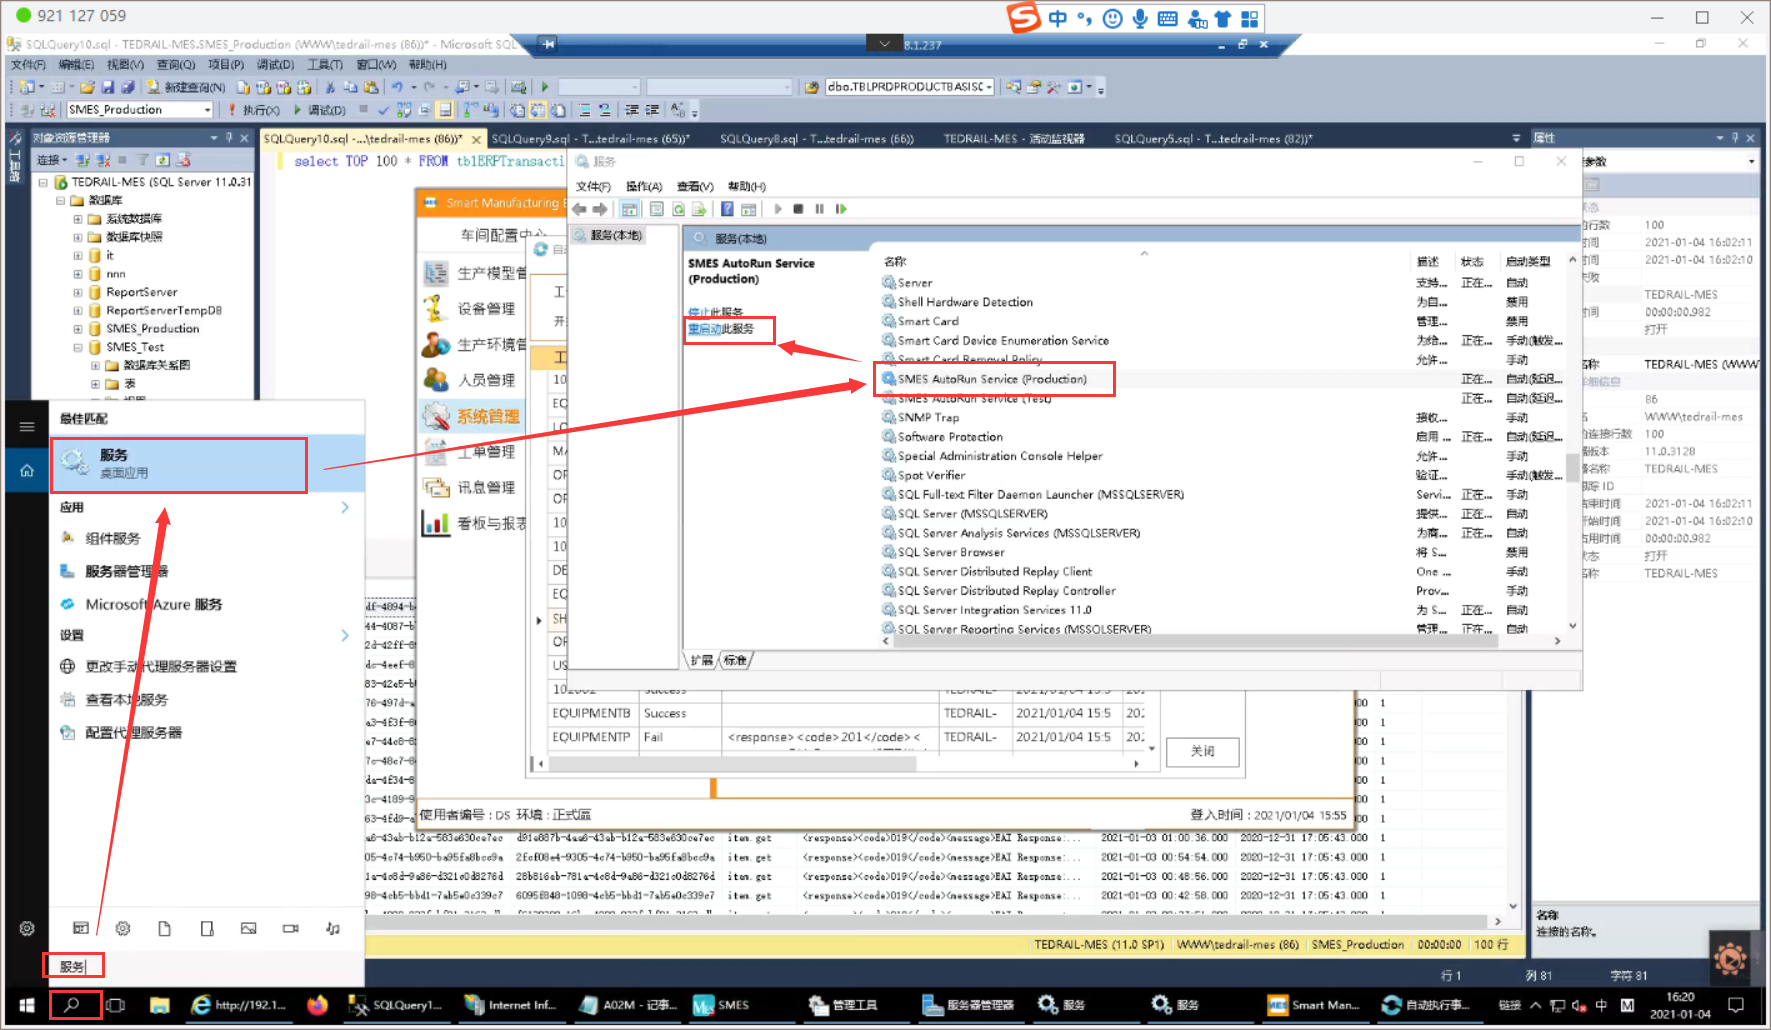Switch to the 扩展 tab in Services
Image resolution: width=1771 pixels, height=1030 pixels.
(702, 661)
